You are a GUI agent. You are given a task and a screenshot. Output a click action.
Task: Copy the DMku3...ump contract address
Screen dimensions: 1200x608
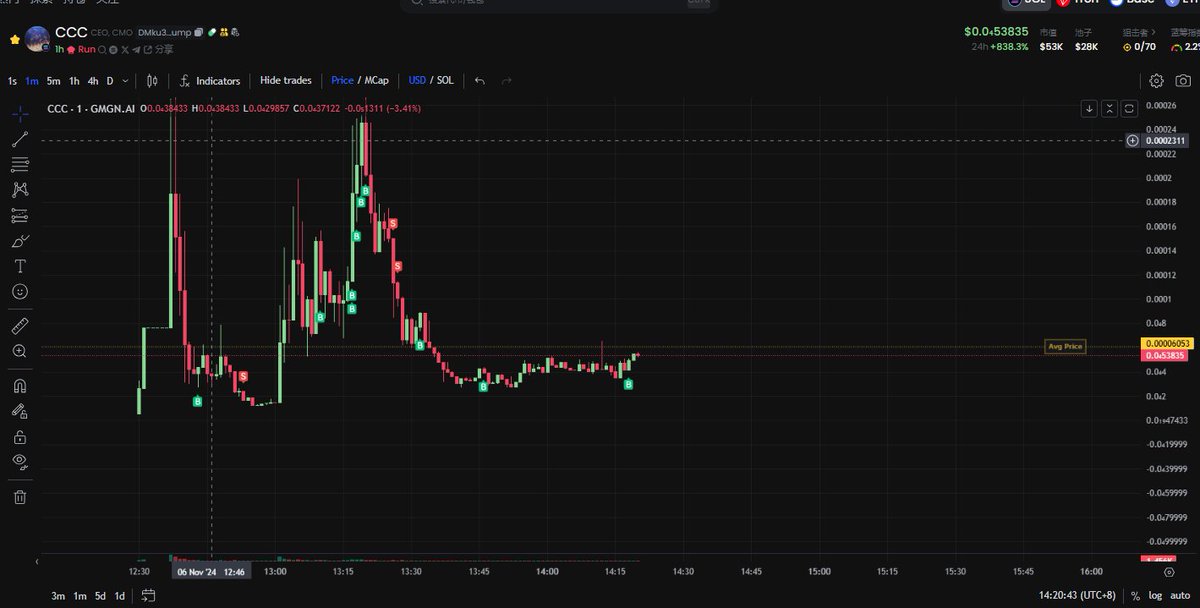200,33
